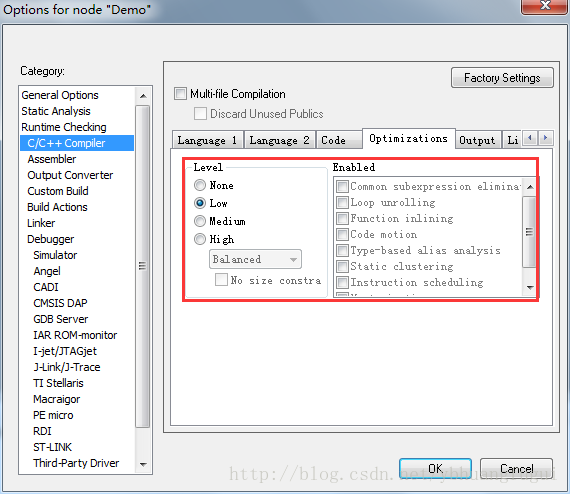Toggle Code motion checkbox
Image resolution: width=570 pixels, height=494 pixels.
(x=342, y=234)
